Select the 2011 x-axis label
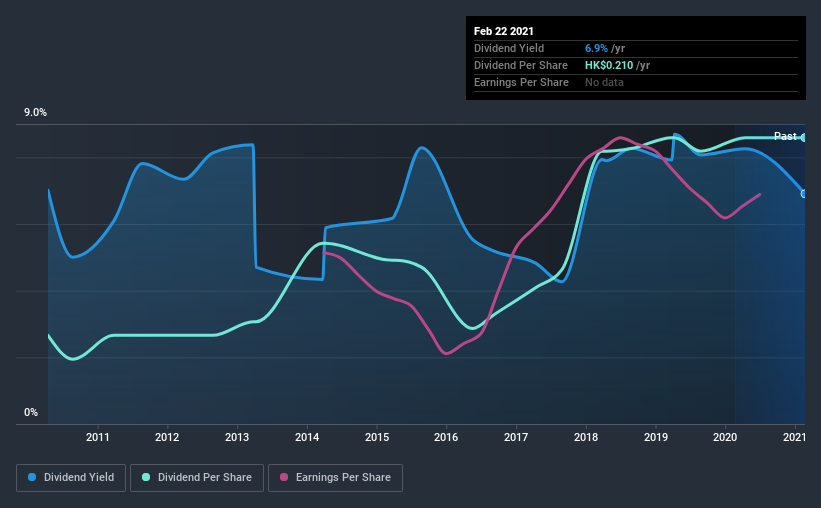The image size is (821, 508). click(97, 437)
